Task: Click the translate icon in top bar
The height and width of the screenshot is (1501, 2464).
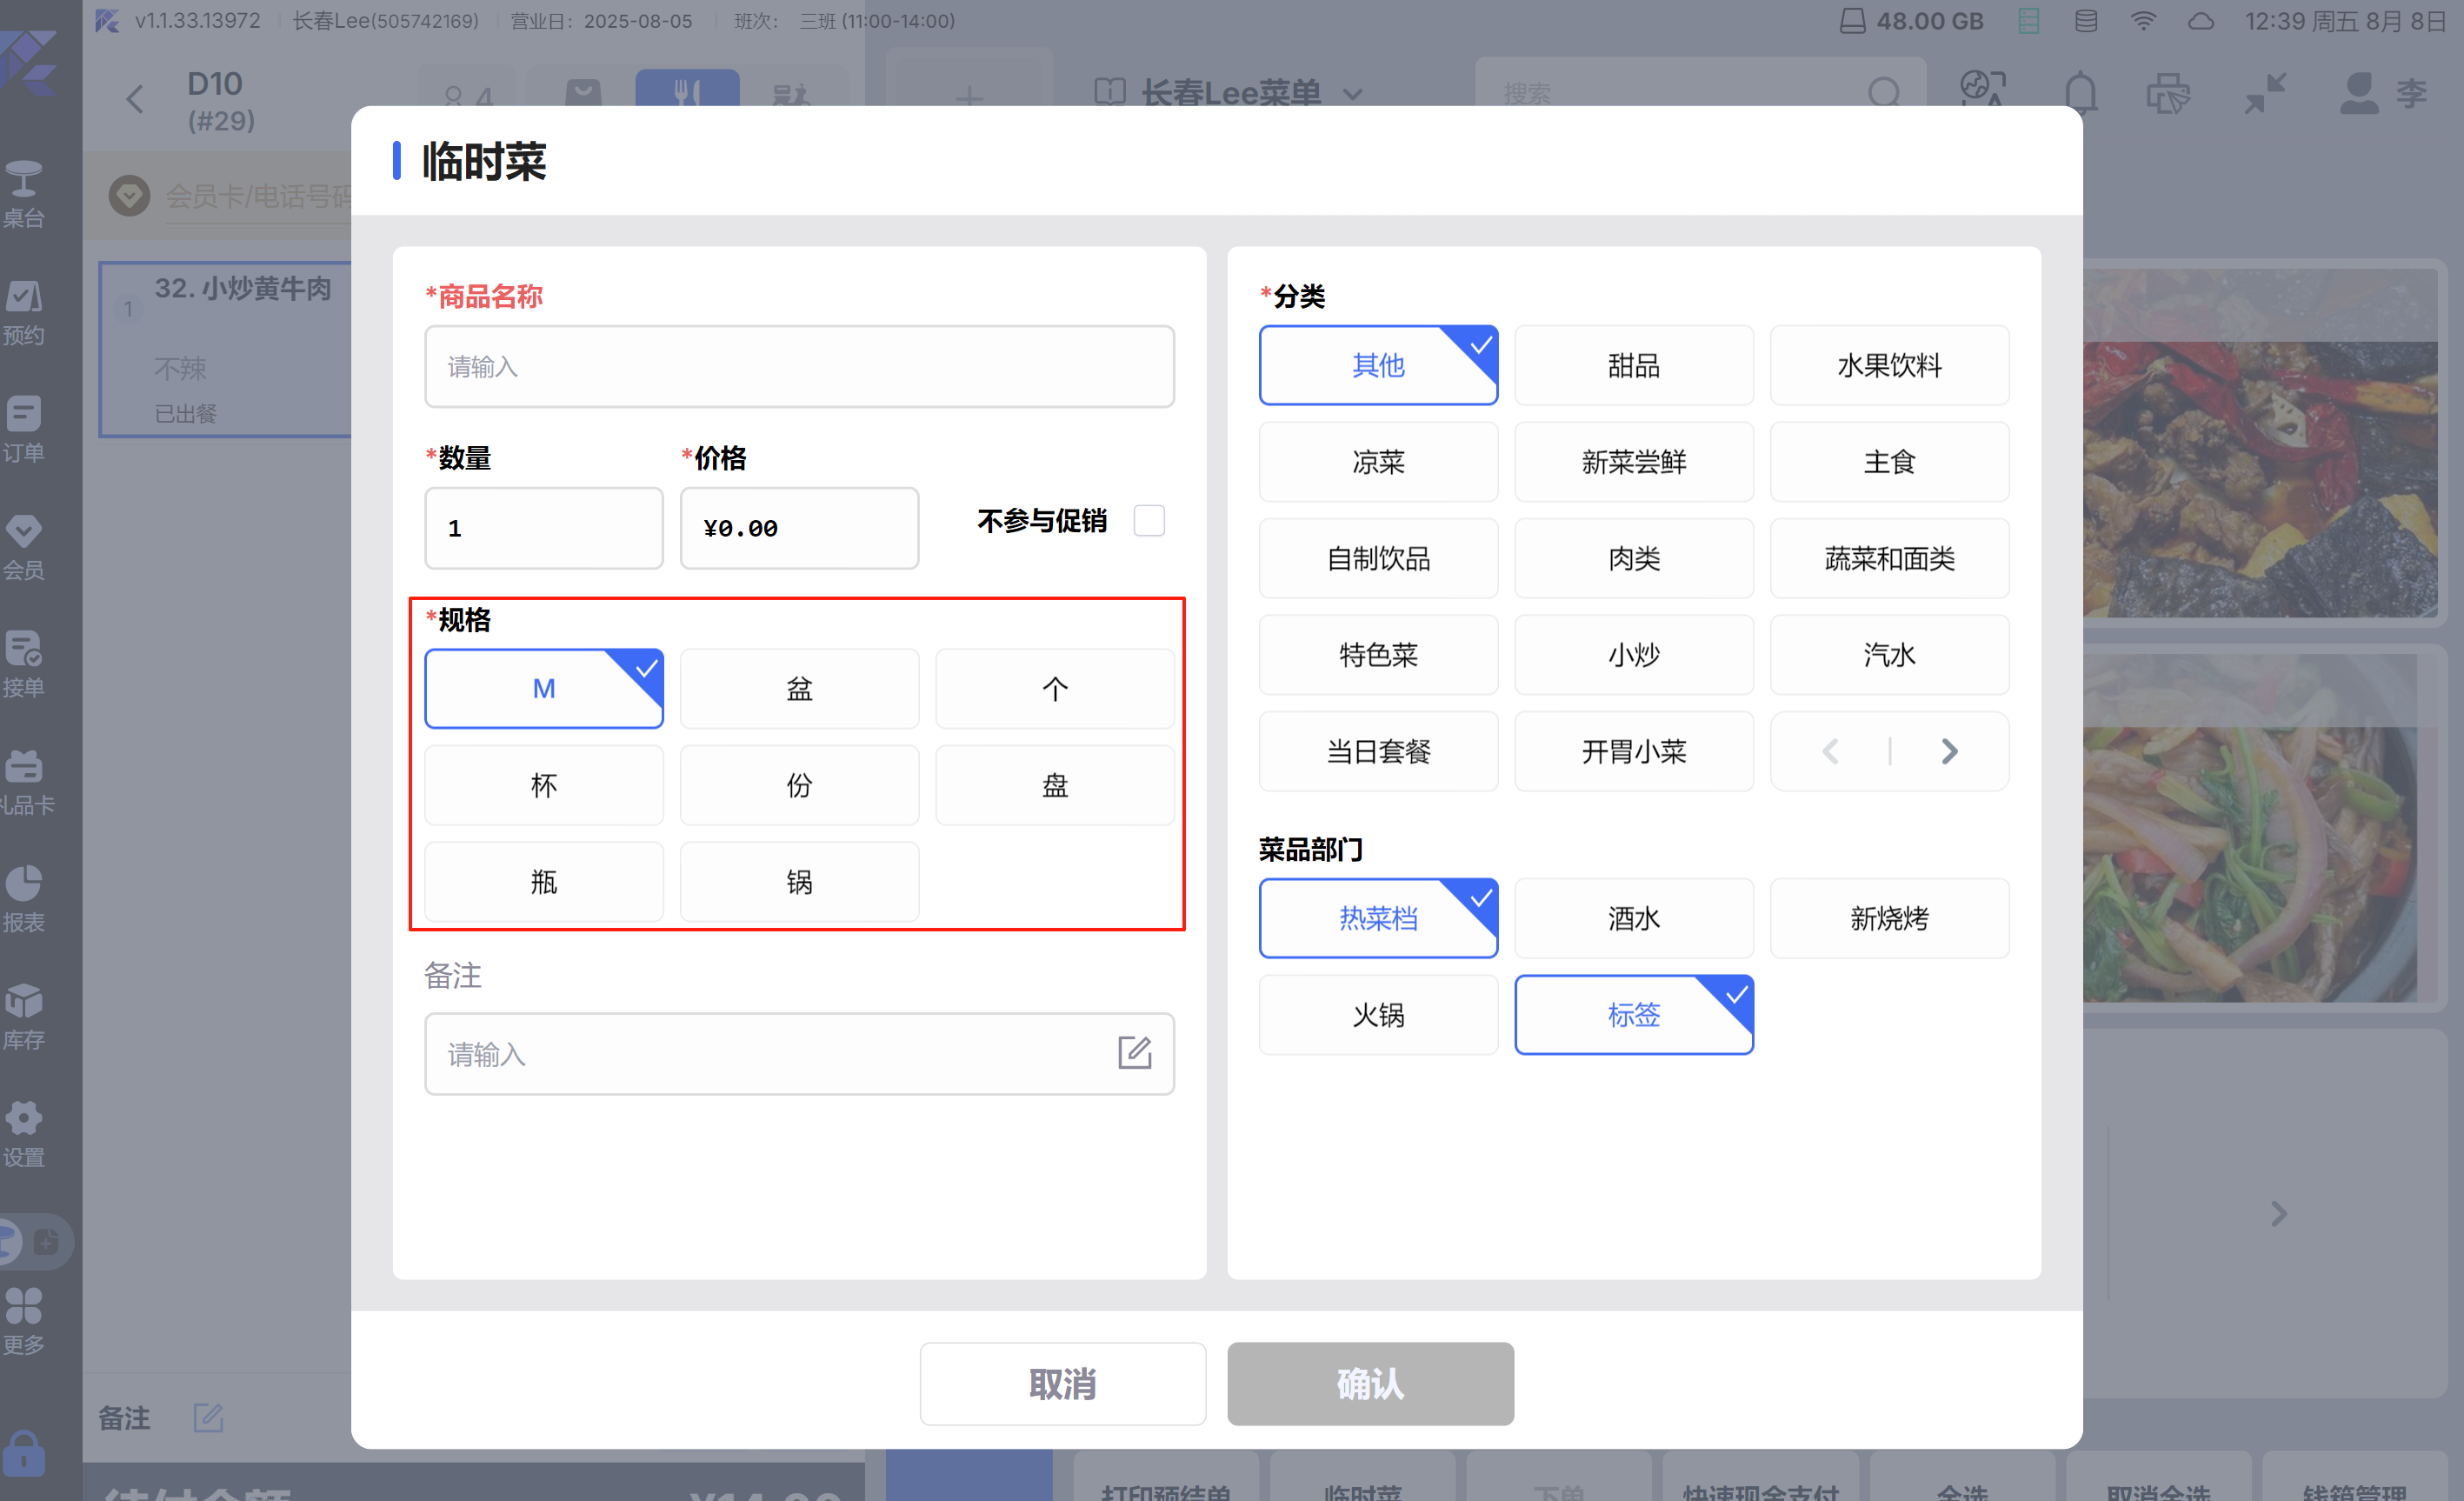Action: [x=1983, y=89]
